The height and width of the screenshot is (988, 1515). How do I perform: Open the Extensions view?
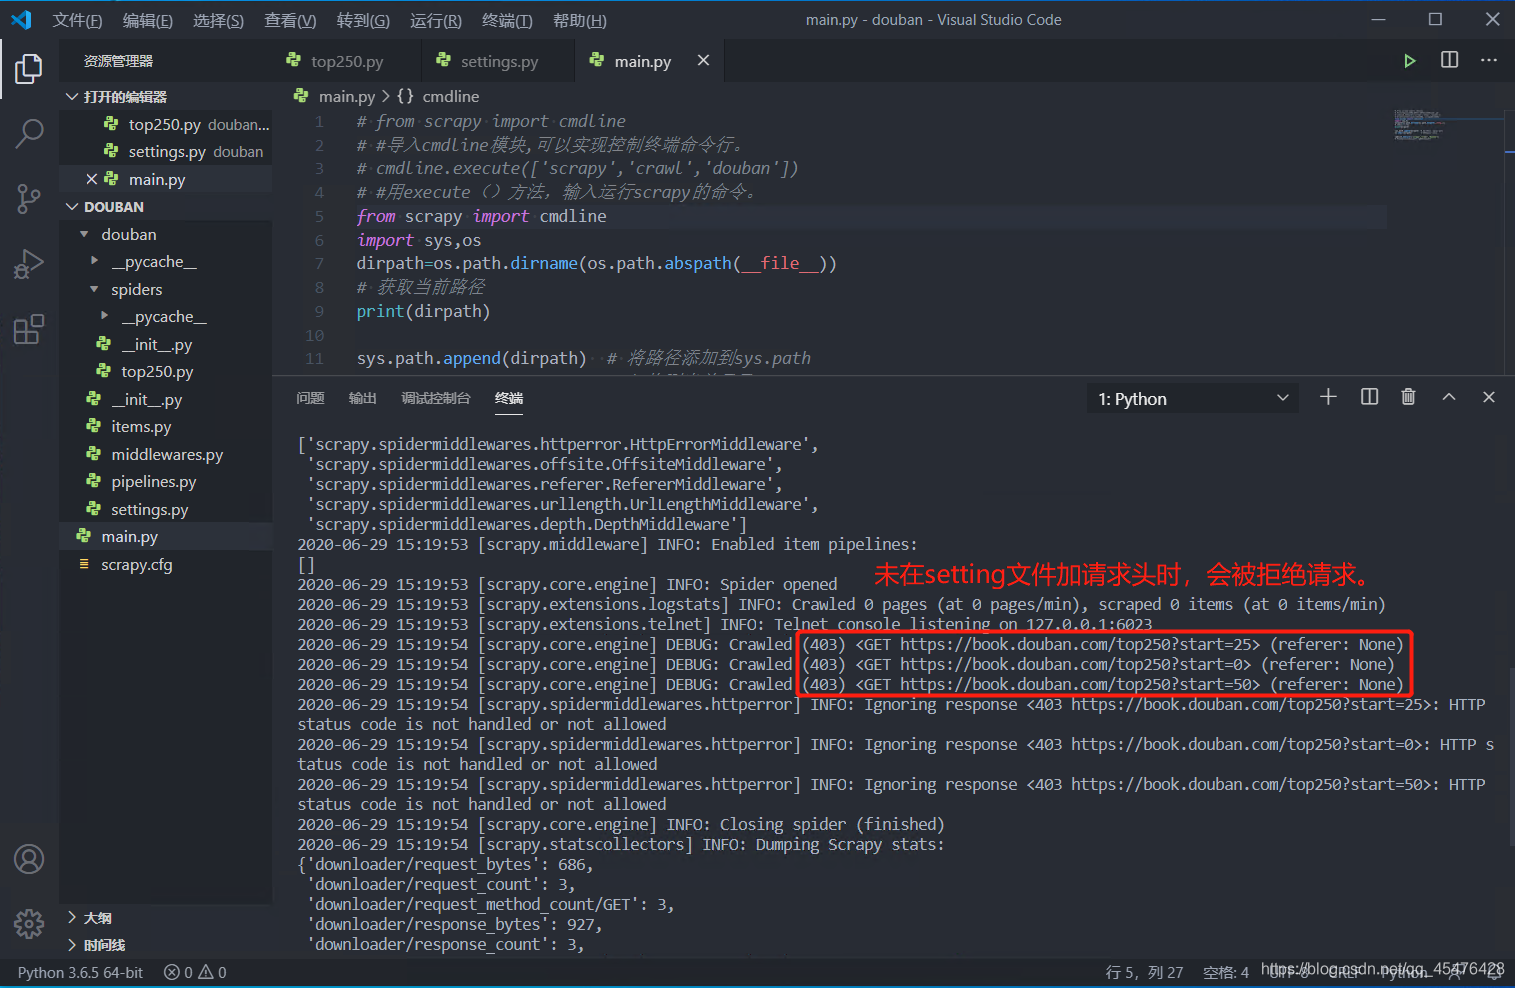pyautogui.click(x=29, y=329)
